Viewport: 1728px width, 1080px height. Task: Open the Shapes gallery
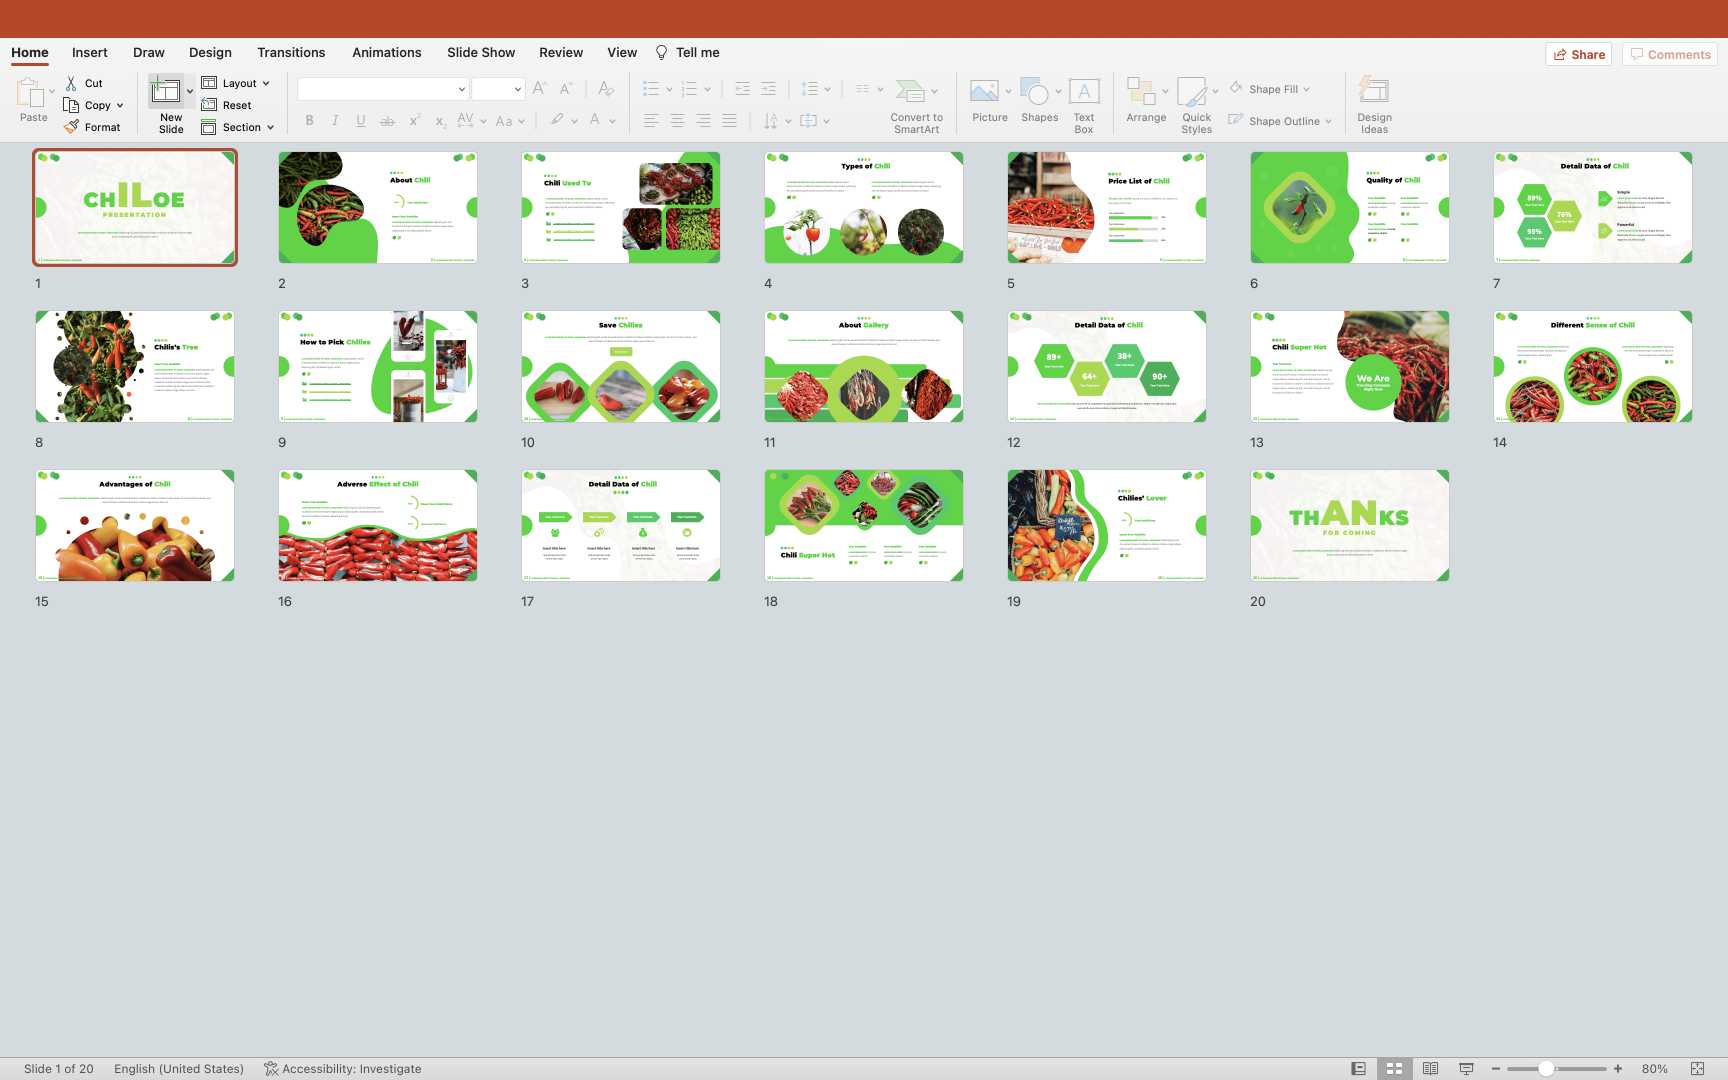(x=1036, y=92)
